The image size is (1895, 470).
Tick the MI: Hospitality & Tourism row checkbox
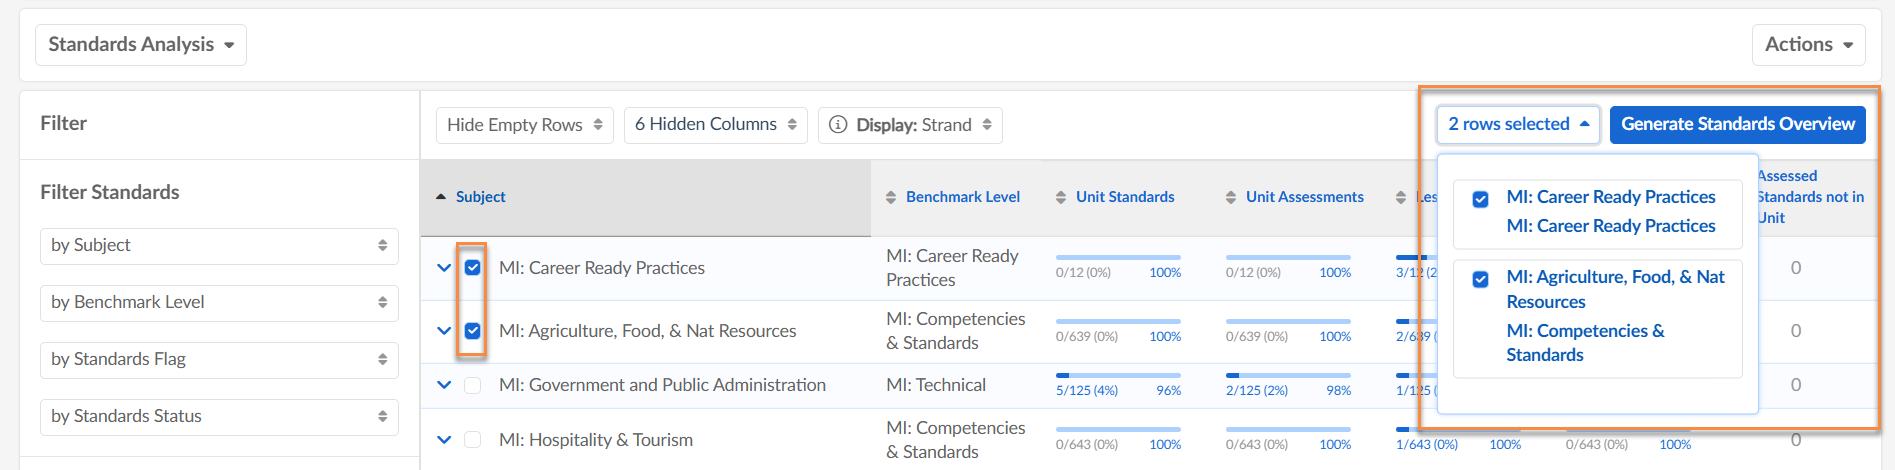(473, 440)
